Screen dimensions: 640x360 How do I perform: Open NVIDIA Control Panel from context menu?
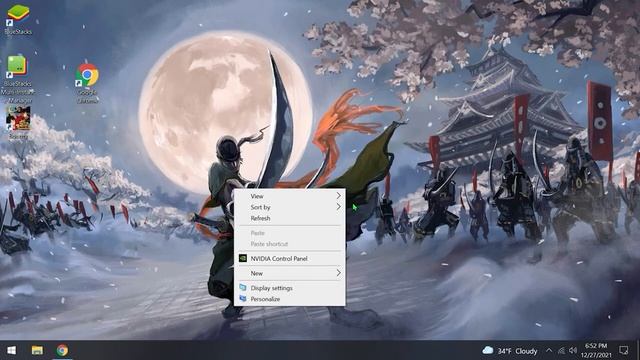point(290,258)
